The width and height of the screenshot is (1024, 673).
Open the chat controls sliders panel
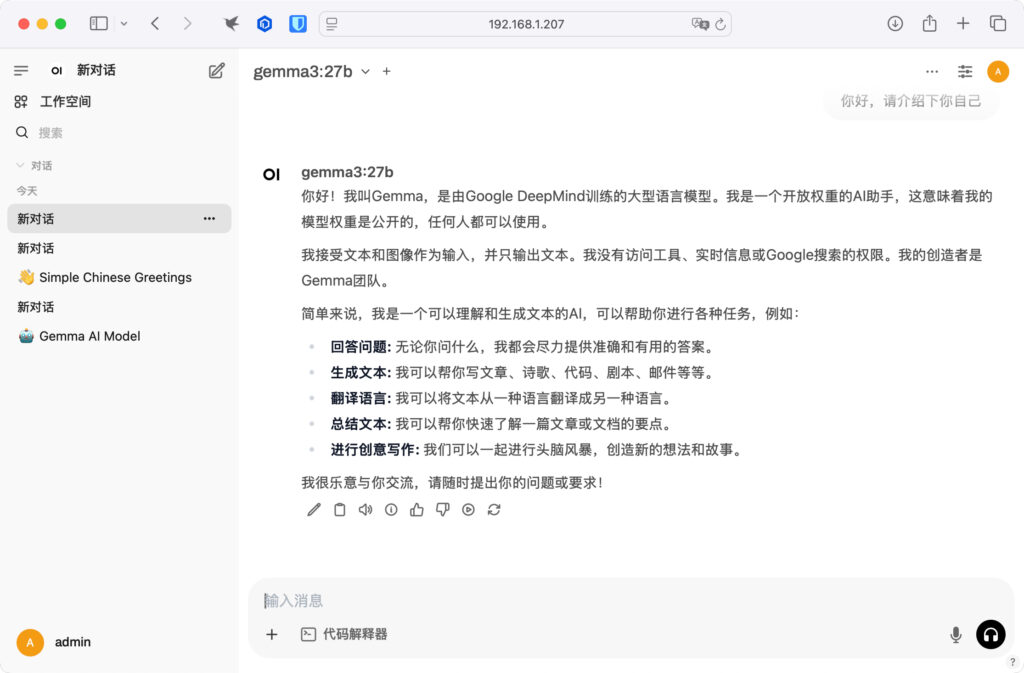click(x=965, y=71)
